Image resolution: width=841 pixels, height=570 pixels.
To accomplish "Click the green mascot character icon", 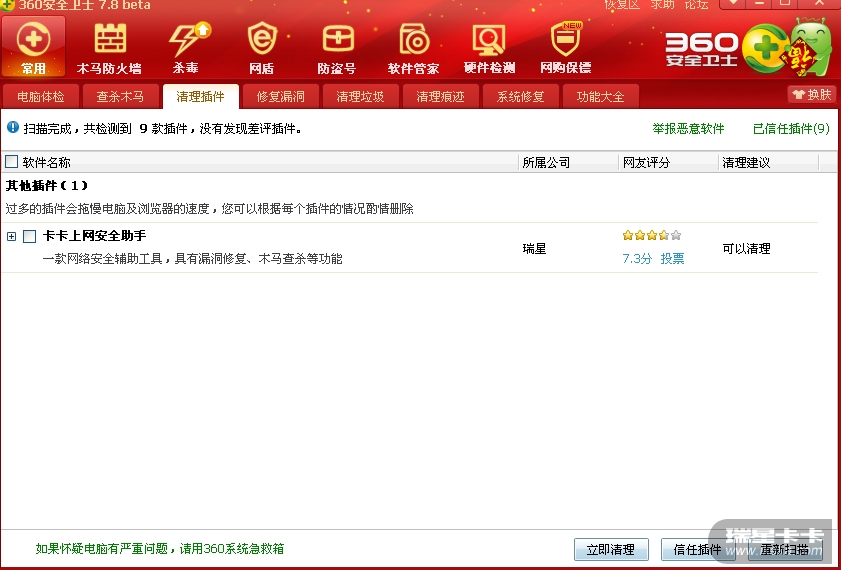I will [813, 47].
